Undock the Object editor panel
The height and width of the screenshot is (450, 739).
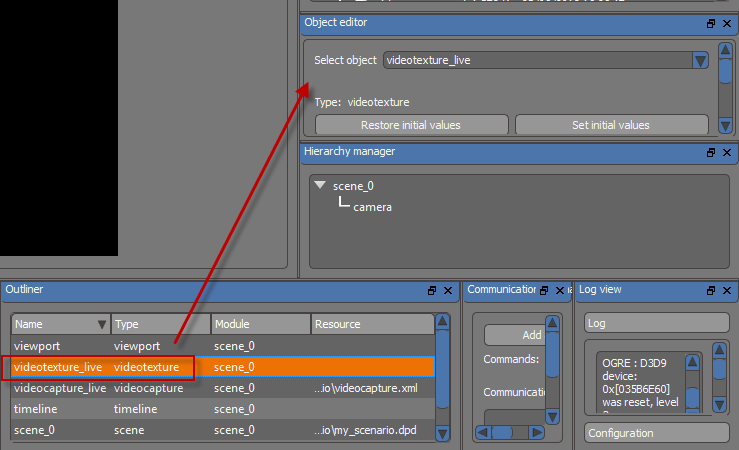click(x=711, y=24)
